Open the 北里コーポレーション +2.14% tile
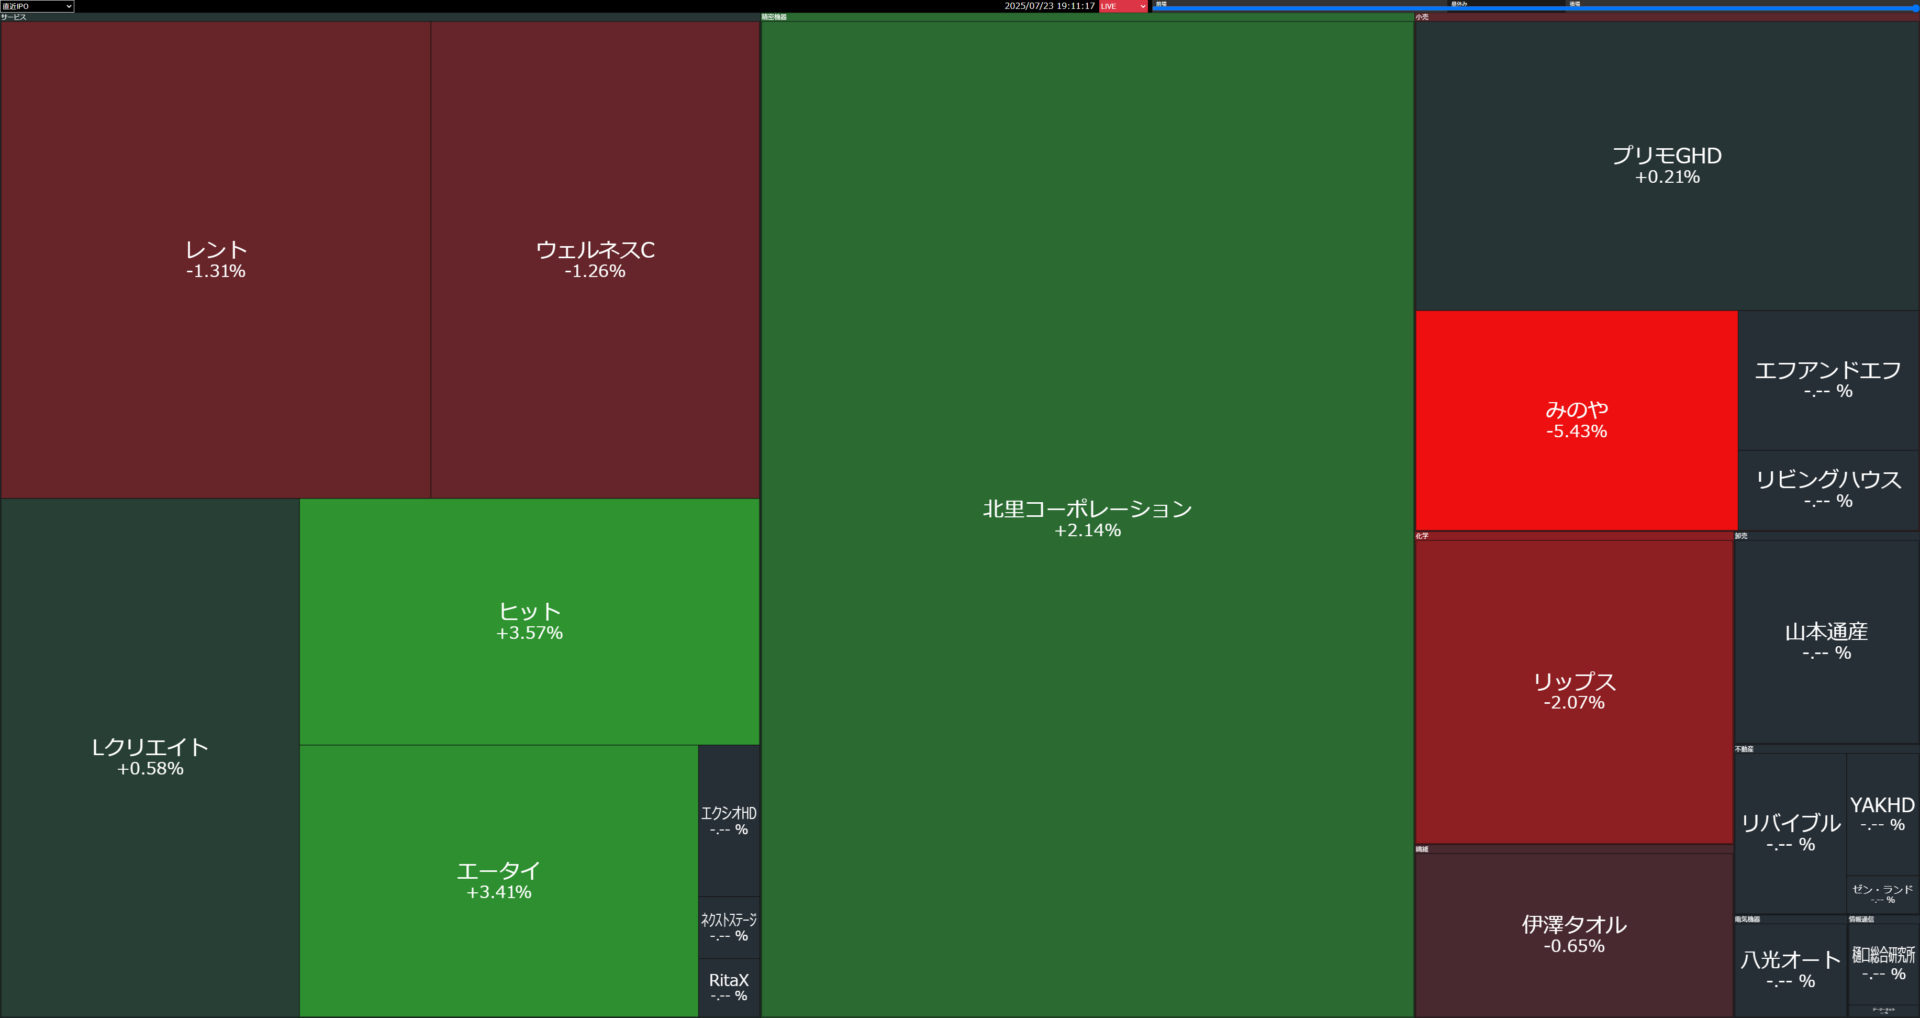Image resolution: width=1920 pixels, height=1018 pixels. 1087,519
